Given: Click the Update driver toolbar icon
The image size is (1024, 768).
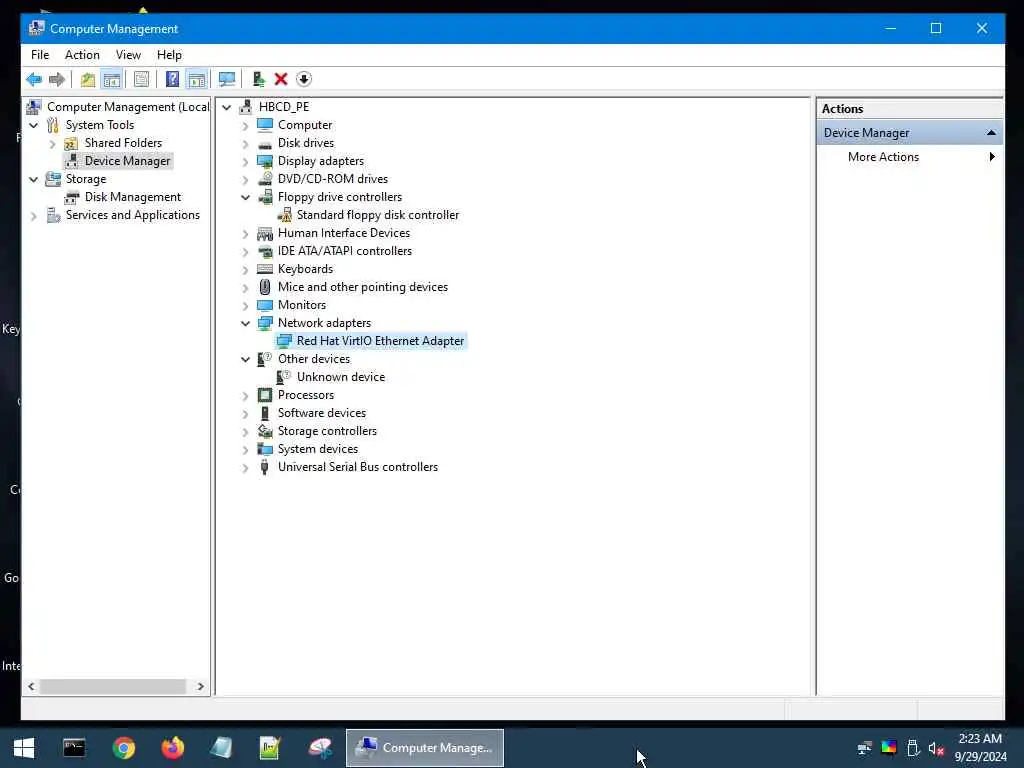Looking at the screenshot, I should click(x=259, y=80).
